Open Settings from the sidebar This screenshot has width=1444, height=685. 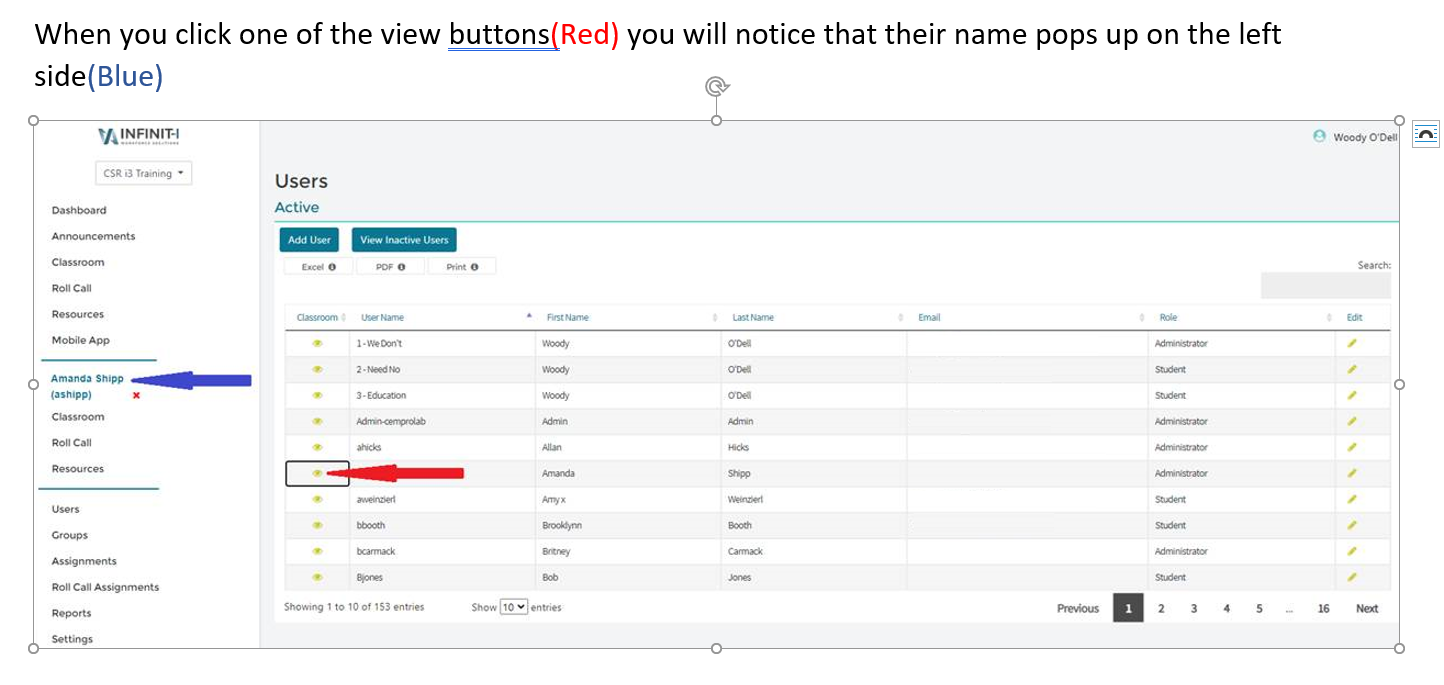pyautogui.click(x=71, y=639)
